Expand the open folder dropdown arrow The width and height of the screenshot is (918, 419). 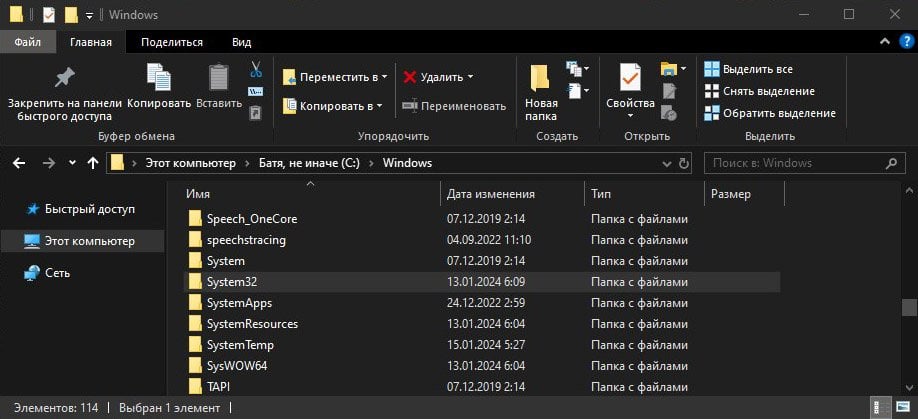point(683,69)
